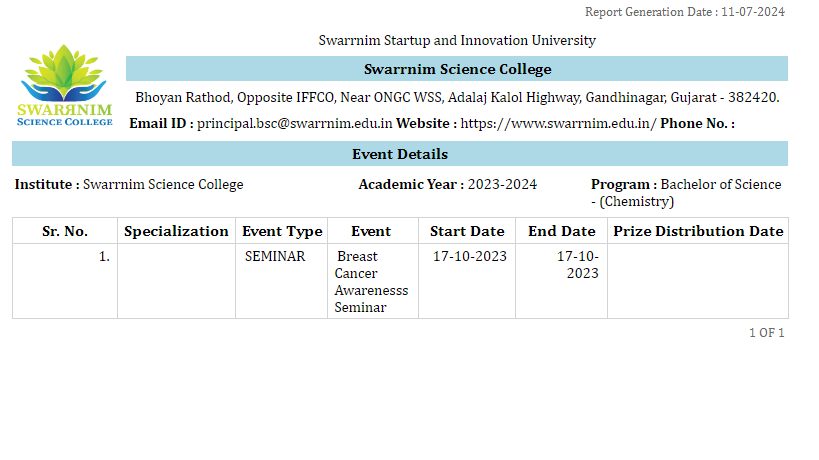Click the Start Date column header
The height and width of the screenshot is (460, 819).
pos(467,231)
